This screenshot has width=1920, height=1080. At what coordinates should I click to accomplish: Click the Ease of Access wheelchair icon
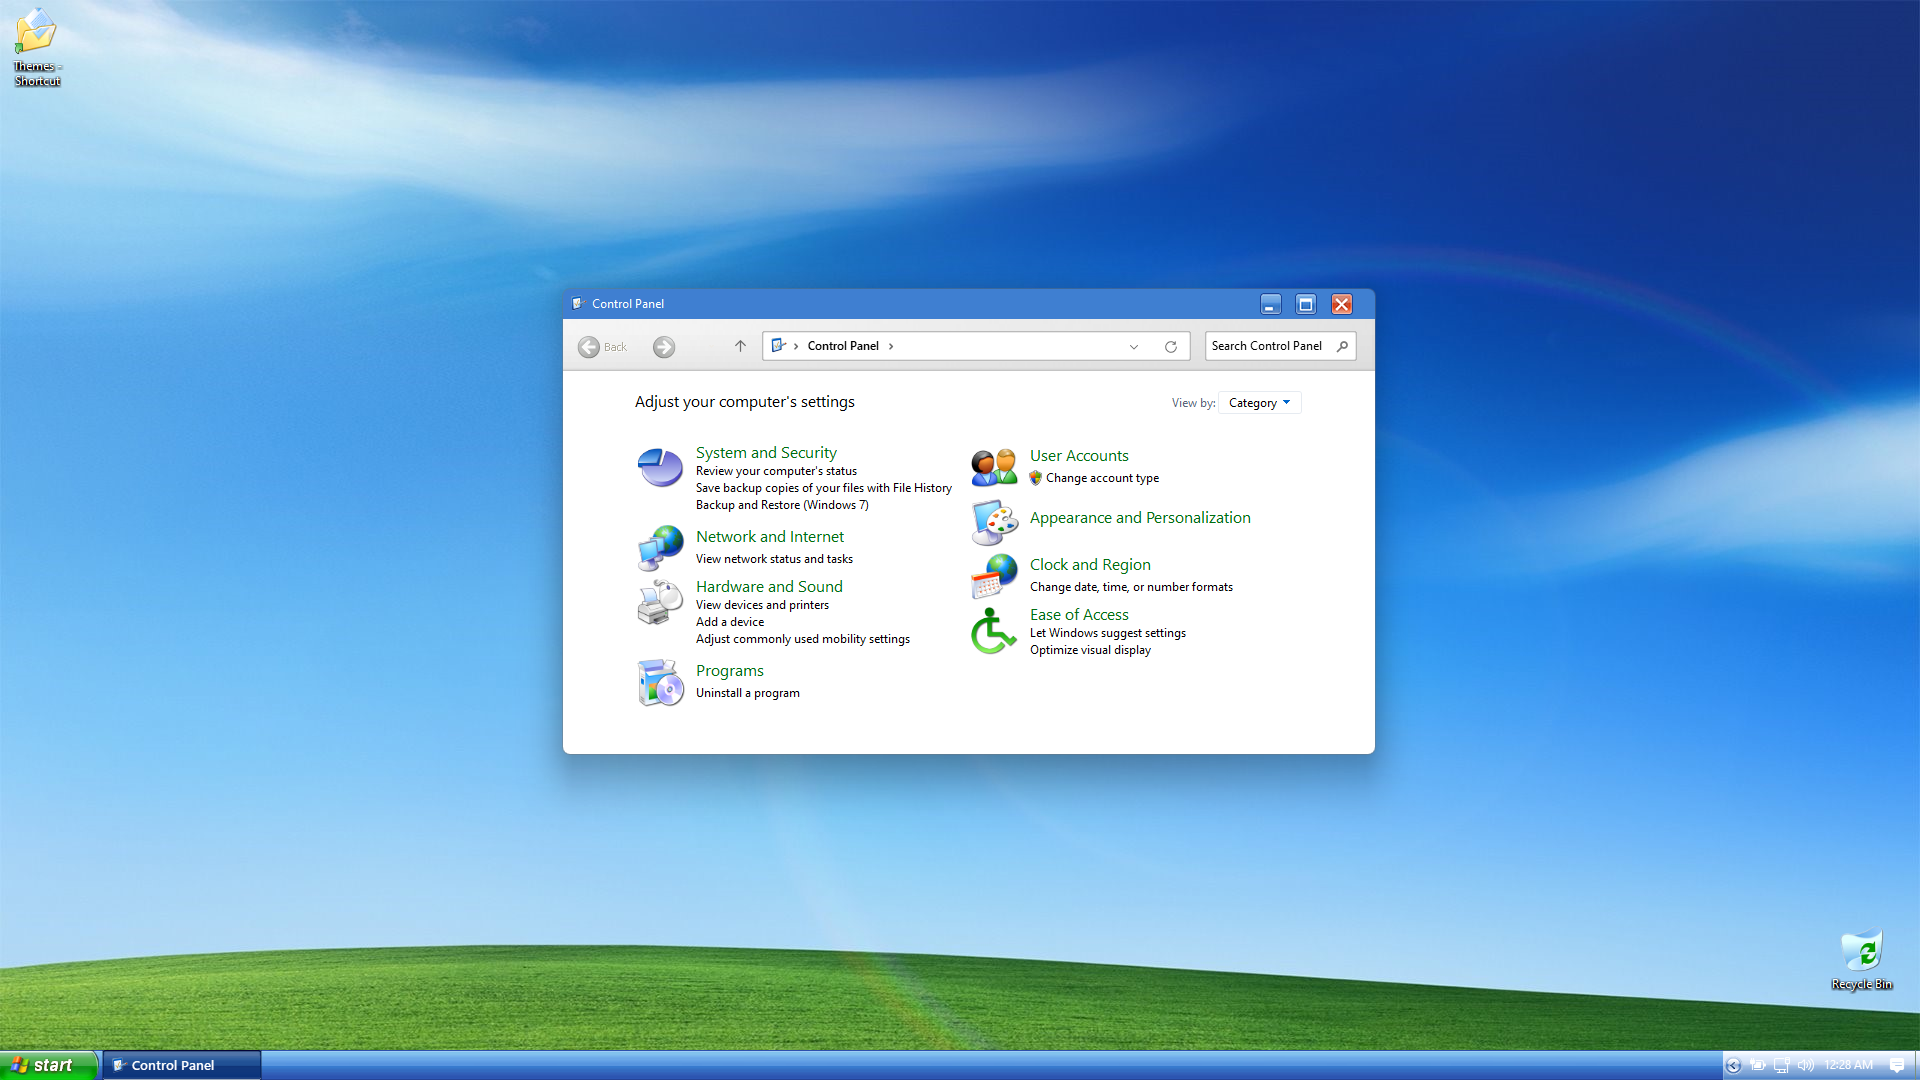click(x=992, y=632)
